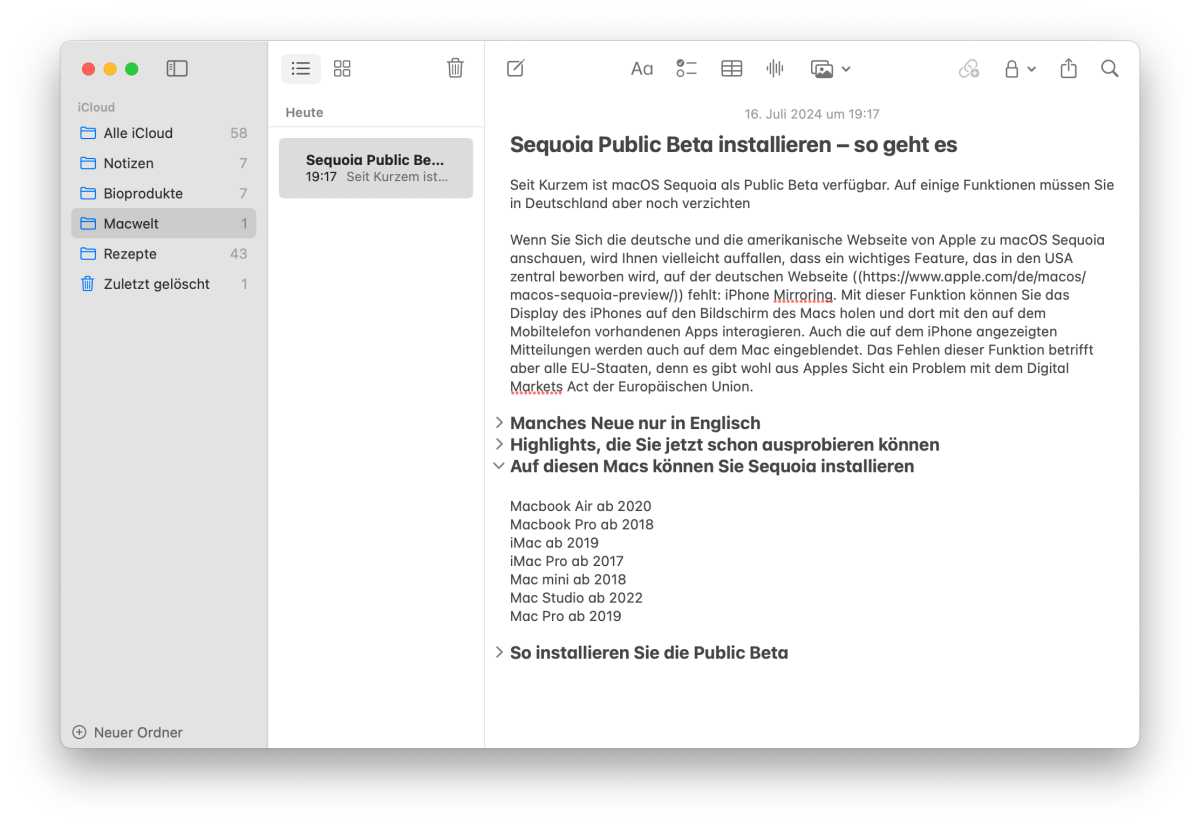Click the collaboration link icon
Image resolution: width=1200 pixels, height=828 pixels.
[968, 69]
